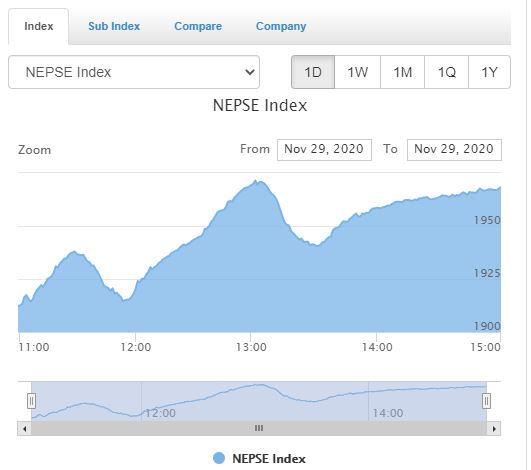
Task: Grab the right navigator range handle
Action: coord(487,401)
